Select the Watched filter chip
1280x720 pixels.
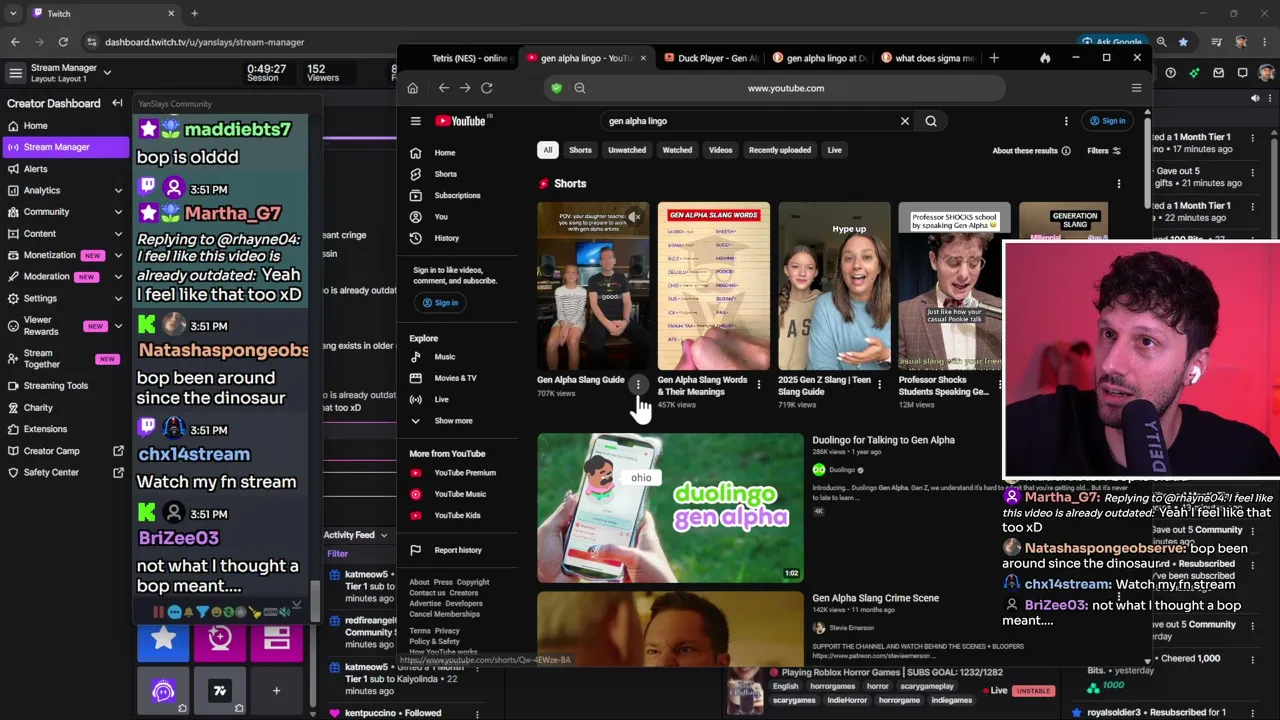(x=677, y=150)
